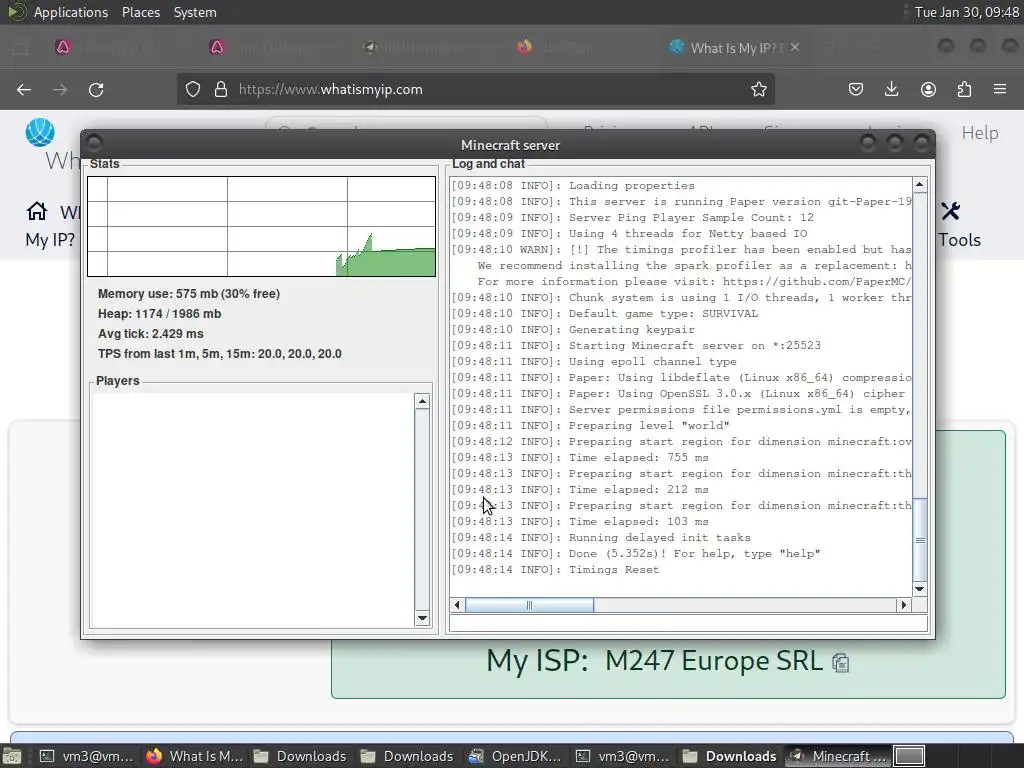
Task: Focus the whatismyip.com address bar
Action: (x=475, y=89)
